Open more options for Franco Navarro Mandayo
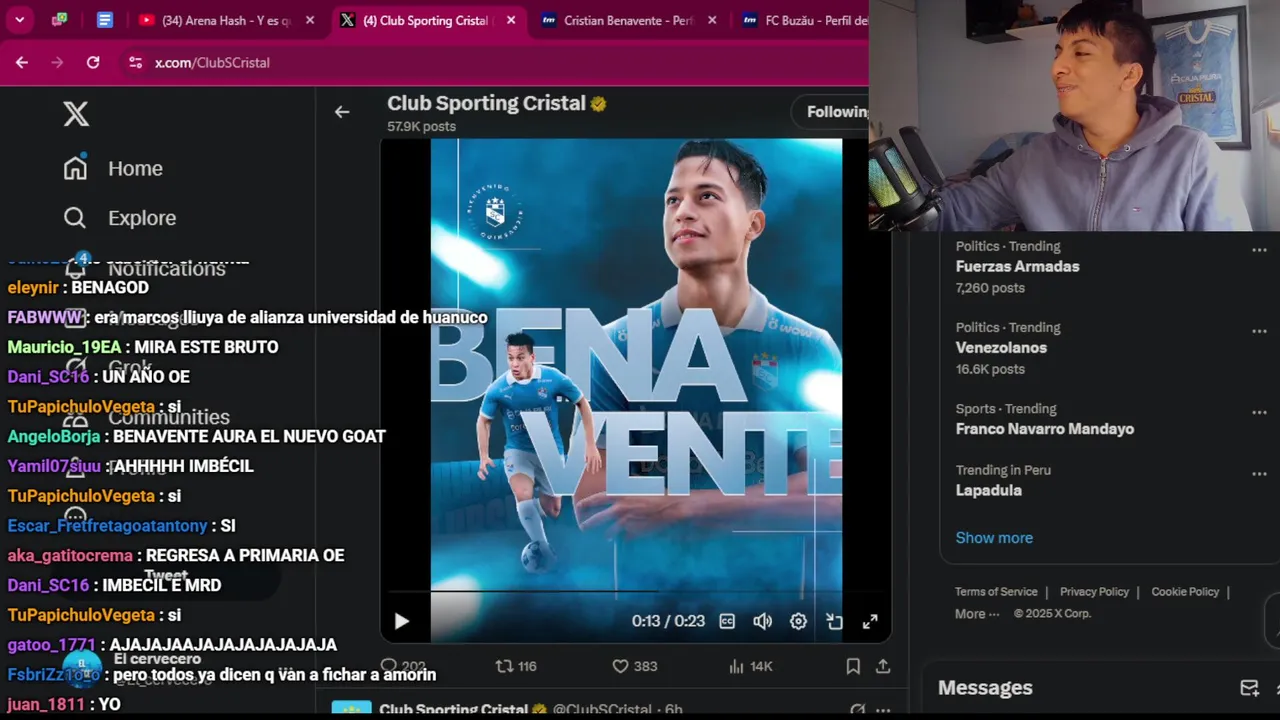This screenshot has width=1280, height=720. 1259,412
